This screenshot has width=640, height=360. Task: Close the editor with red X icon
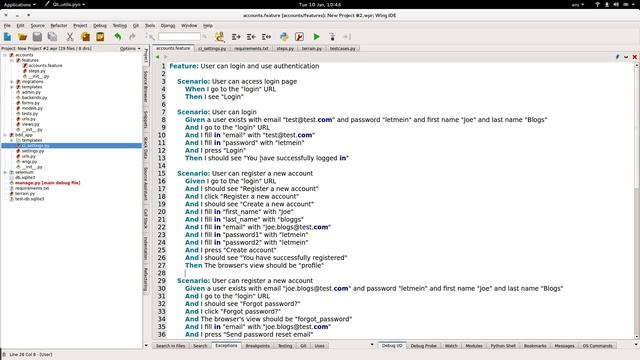pos(635,57)
